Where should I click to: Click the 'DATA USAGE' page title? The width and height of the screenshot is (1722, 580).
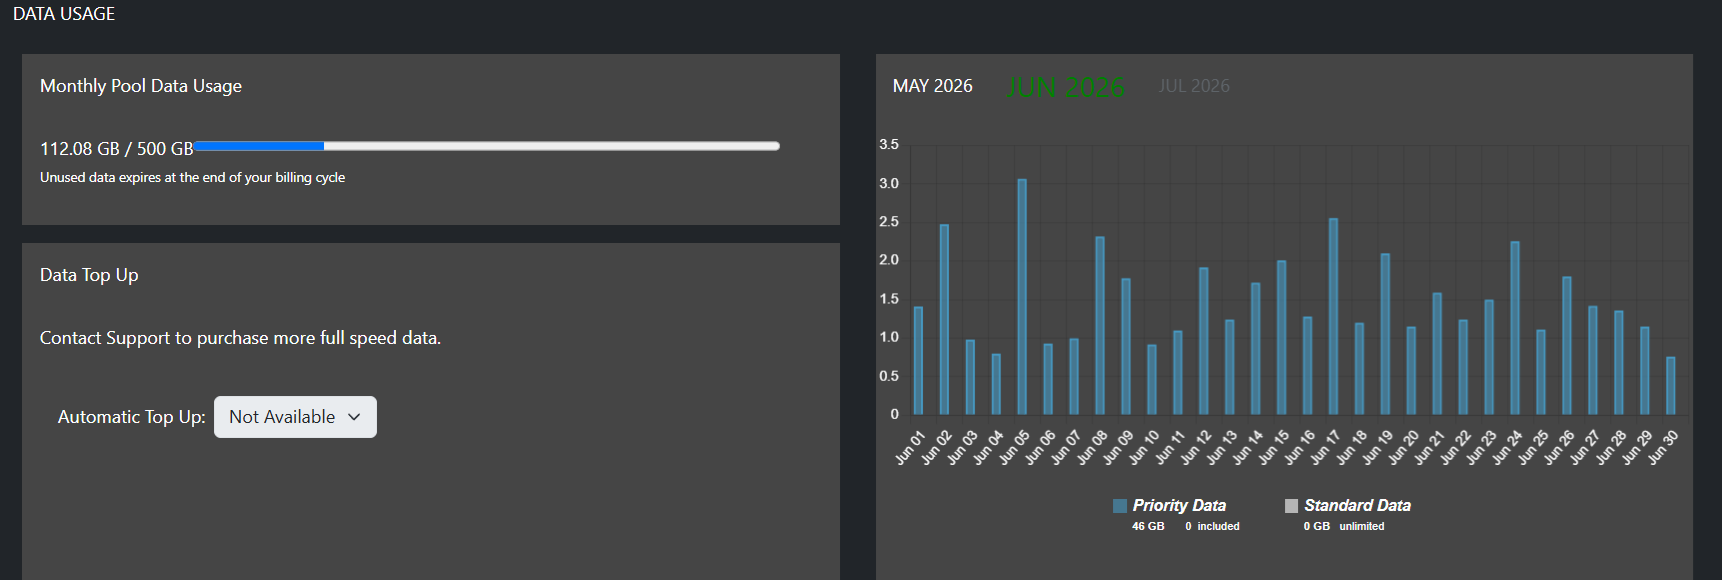64,14
